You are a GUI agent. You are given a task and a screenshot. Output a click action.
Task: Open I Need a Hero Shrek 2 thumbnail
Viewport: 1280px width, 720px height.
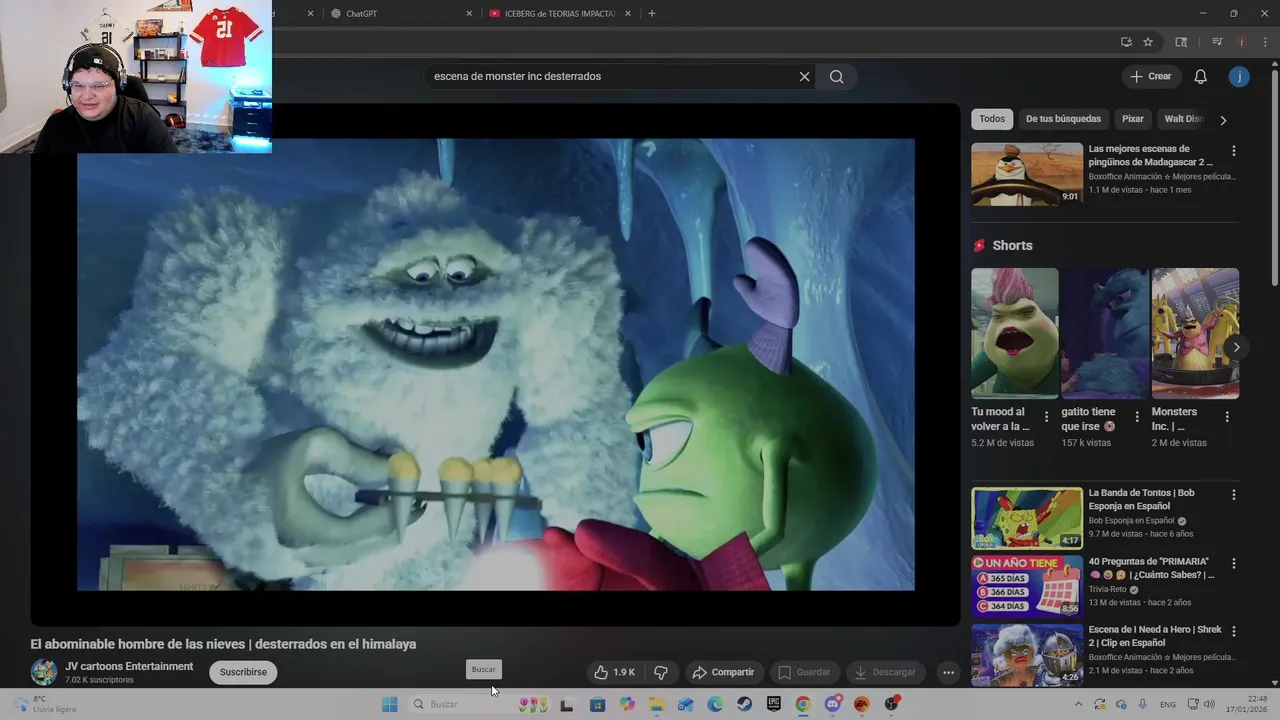click(1027, 654)
